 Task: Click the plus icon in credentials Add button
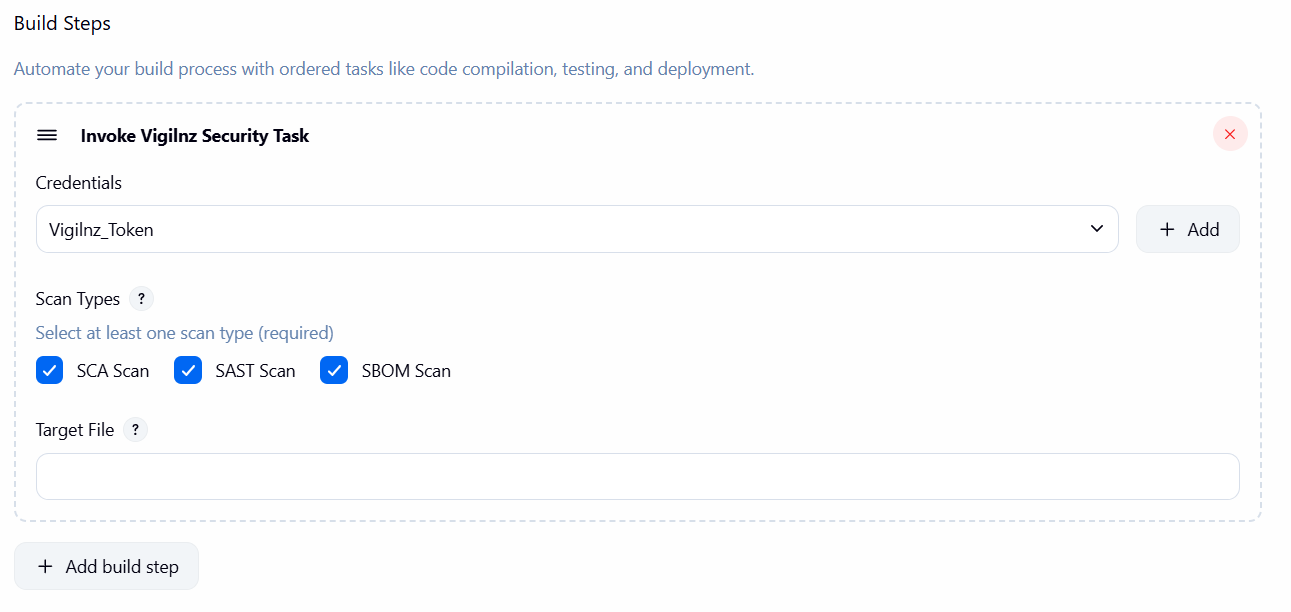coord(1166,229)
